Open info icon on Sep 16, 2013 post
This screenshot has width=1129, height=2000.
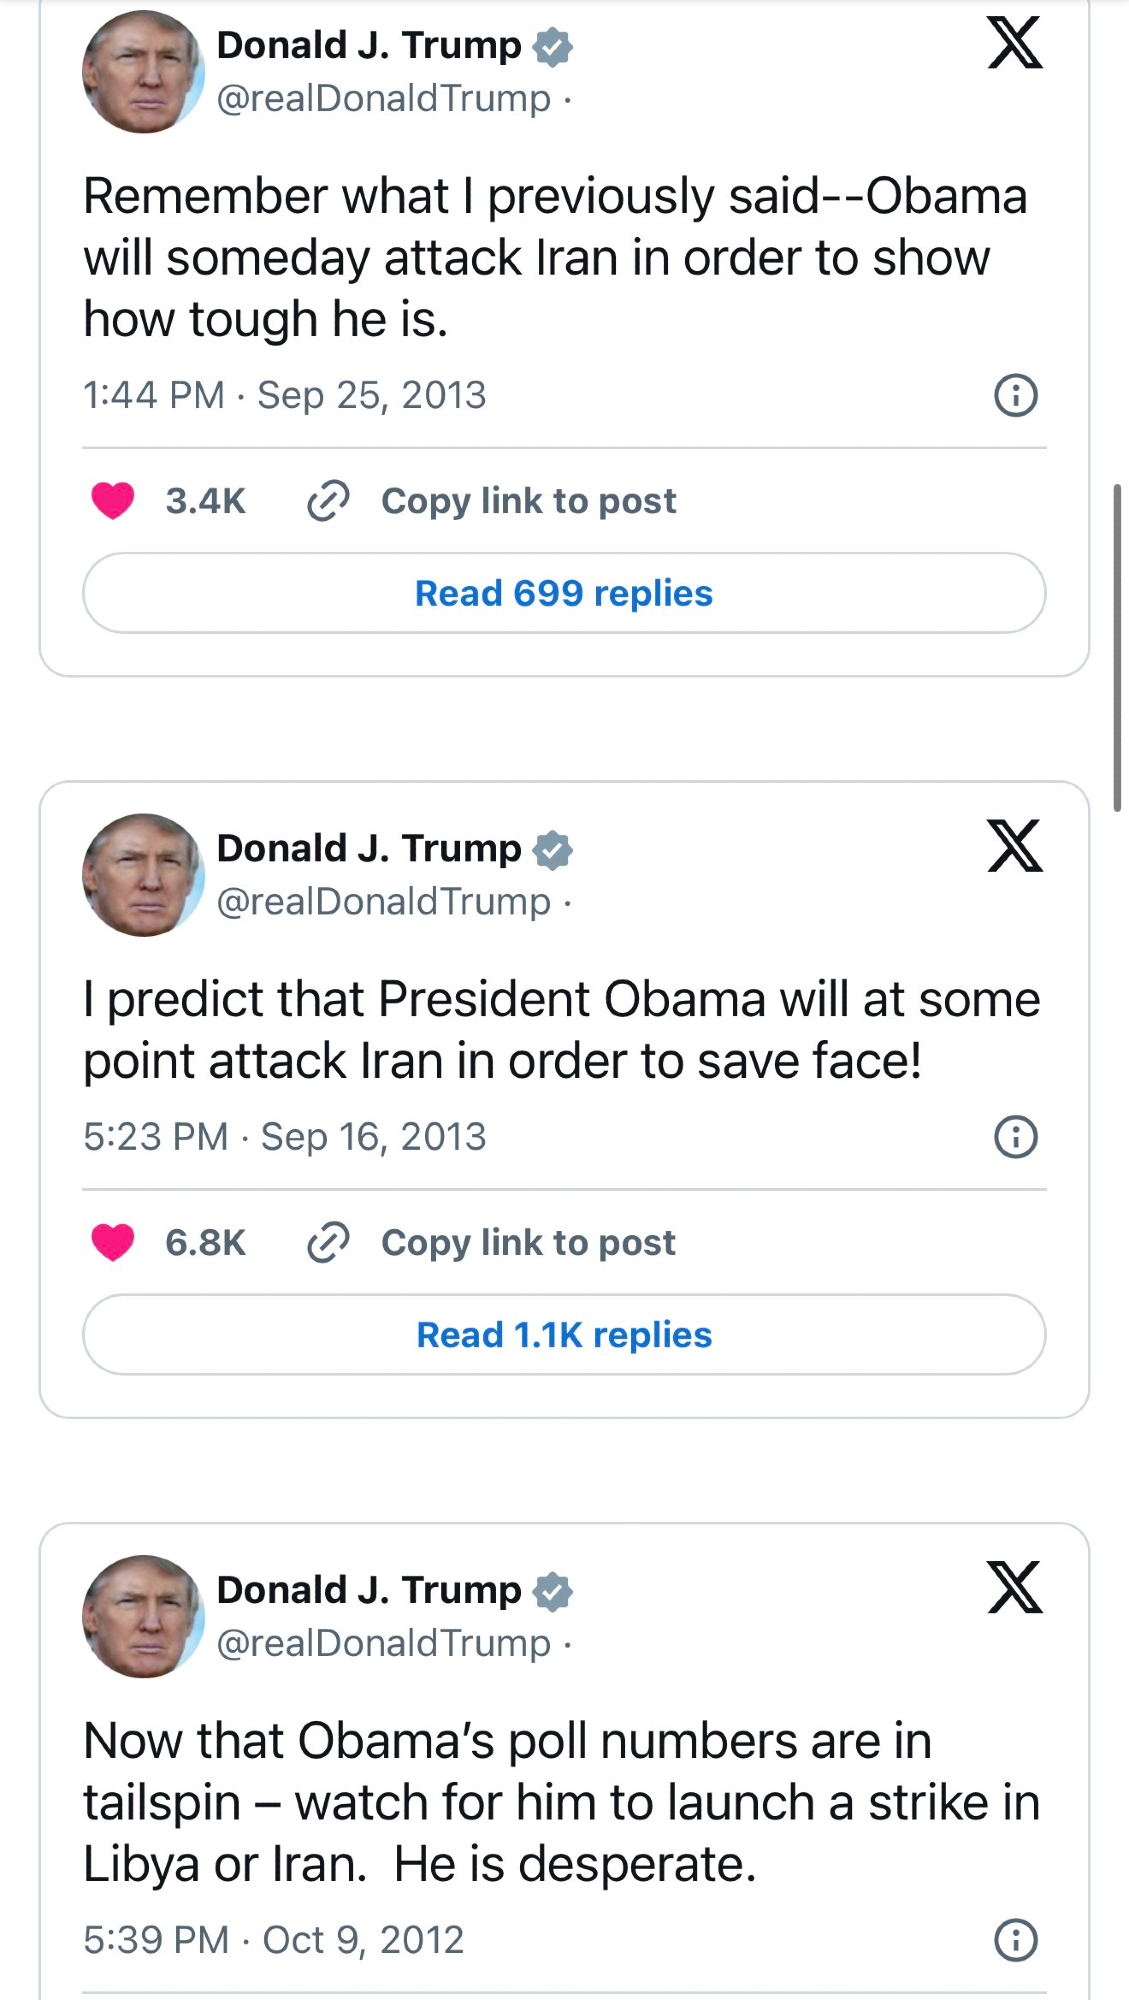point(1015,1137)
